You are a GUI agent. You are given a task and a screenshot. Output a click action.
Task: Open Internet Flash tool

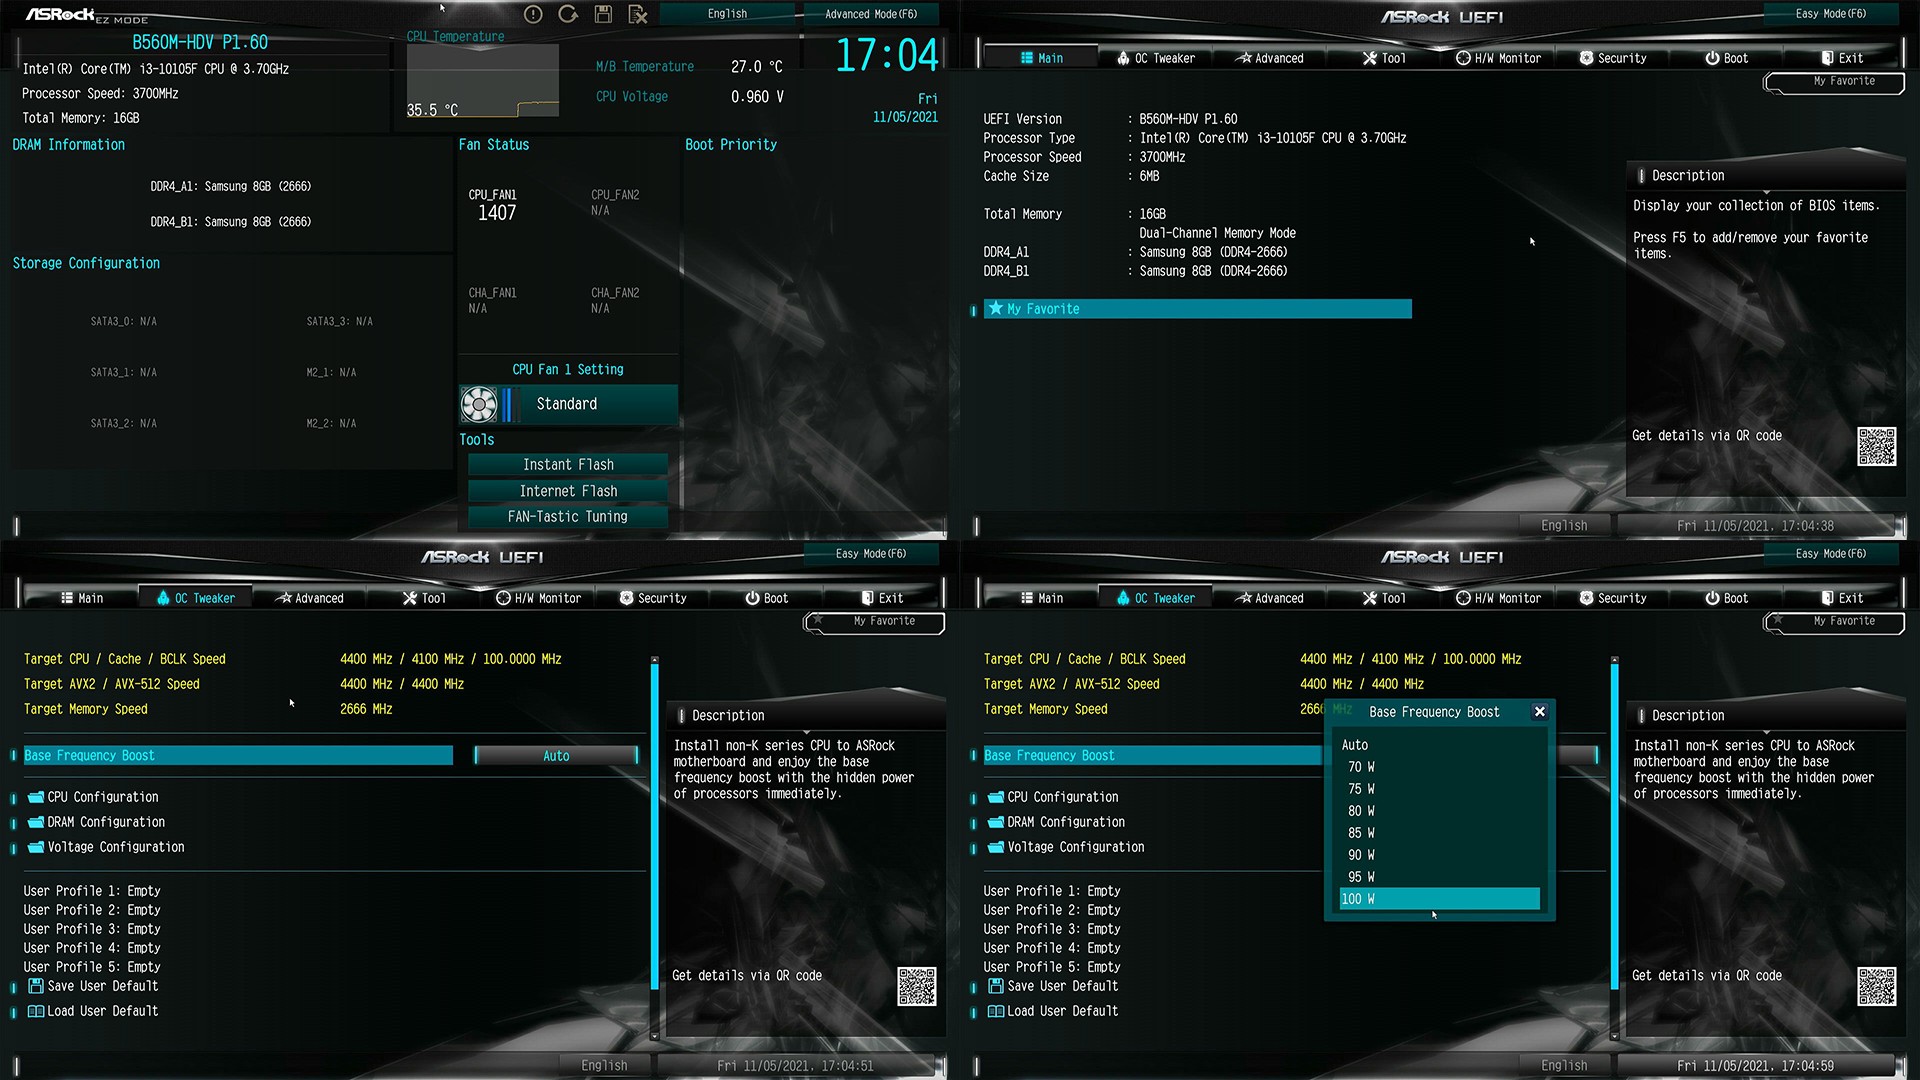click(x=568, y=491)
